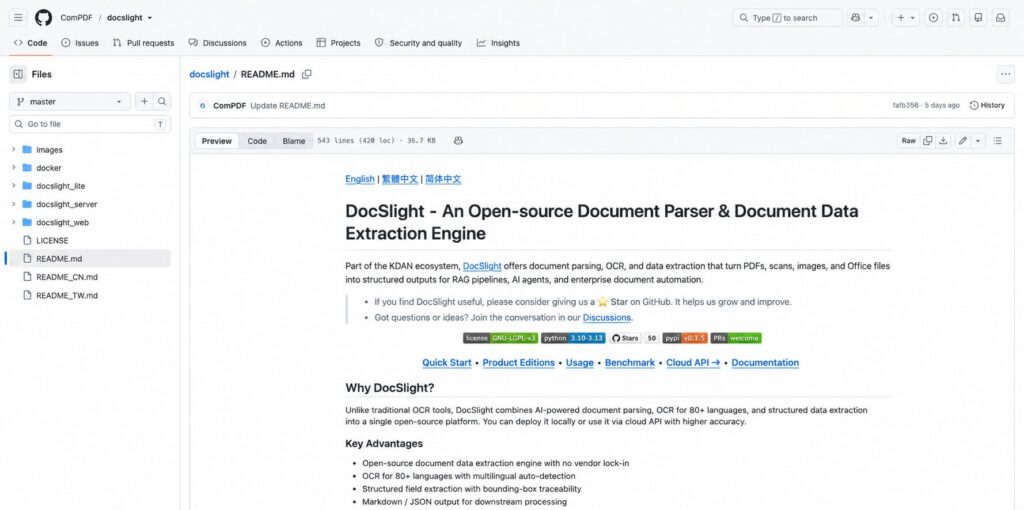Follow the Discussions link in README
Screen dimensions: 1024x510
(607, 318)
